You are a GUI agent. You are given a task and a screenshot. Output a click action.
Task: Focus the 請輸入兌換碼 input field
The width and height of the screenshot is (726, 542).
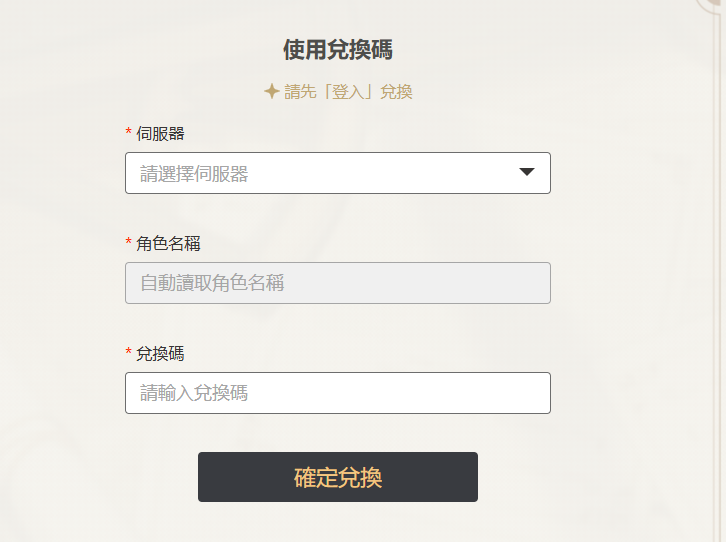tap(338, 393)
